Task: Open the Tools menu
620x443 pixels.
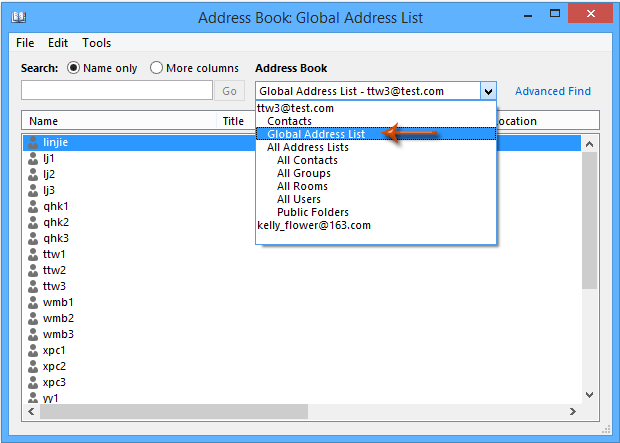Action: (x=96, y=43)
